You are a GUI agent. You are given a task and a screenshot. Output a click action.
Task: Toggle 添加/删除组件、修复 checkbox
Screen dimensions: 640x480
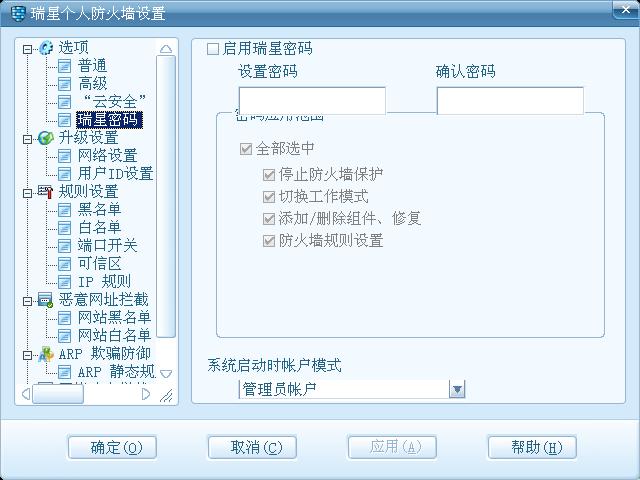click(269, 219)
